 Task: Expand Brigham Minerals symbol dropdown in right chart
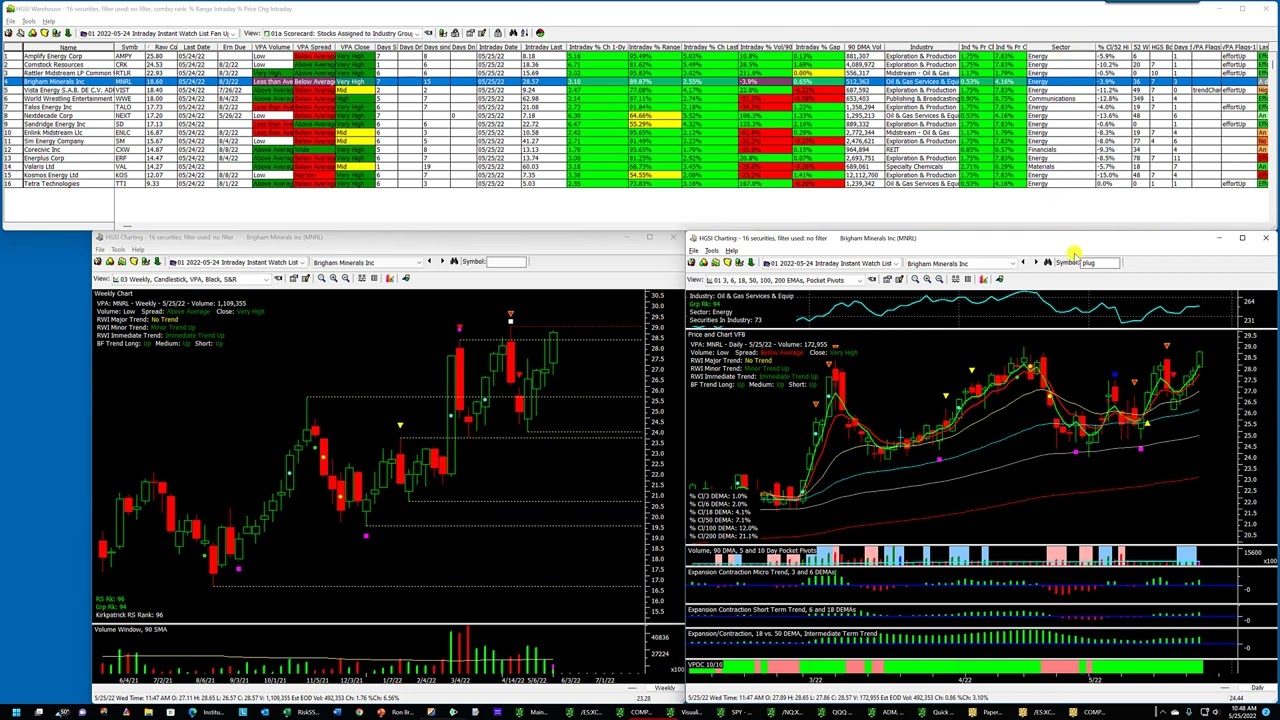(x=1013, y=263)
